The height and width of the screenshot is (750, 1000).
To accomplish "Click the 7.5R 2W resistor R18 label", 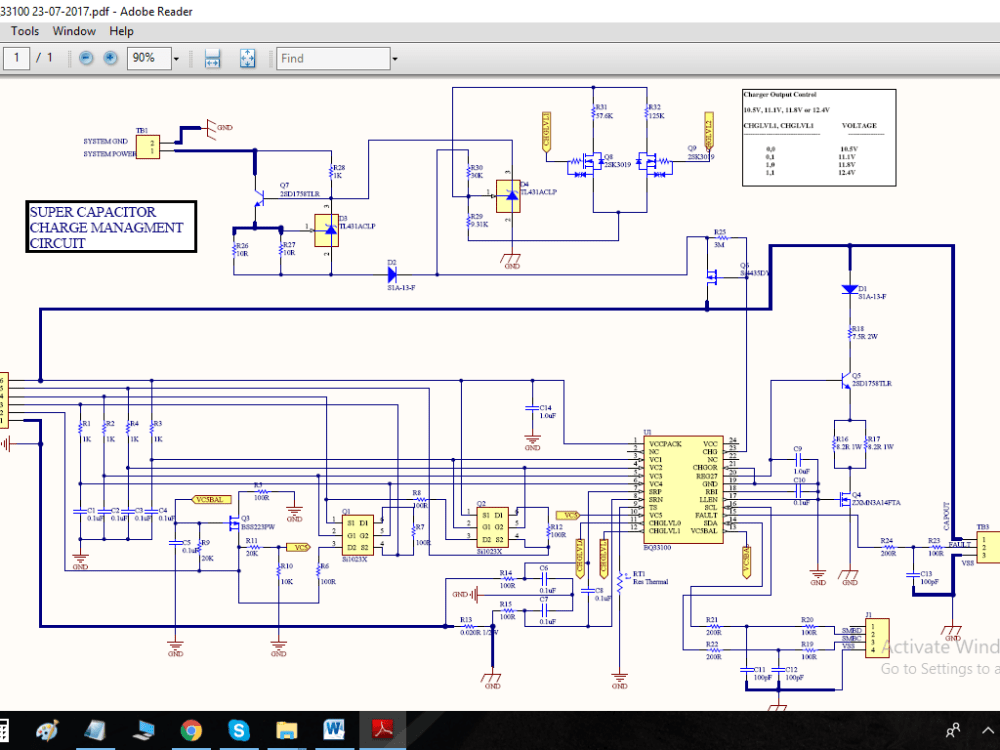I will click(865, 337).
